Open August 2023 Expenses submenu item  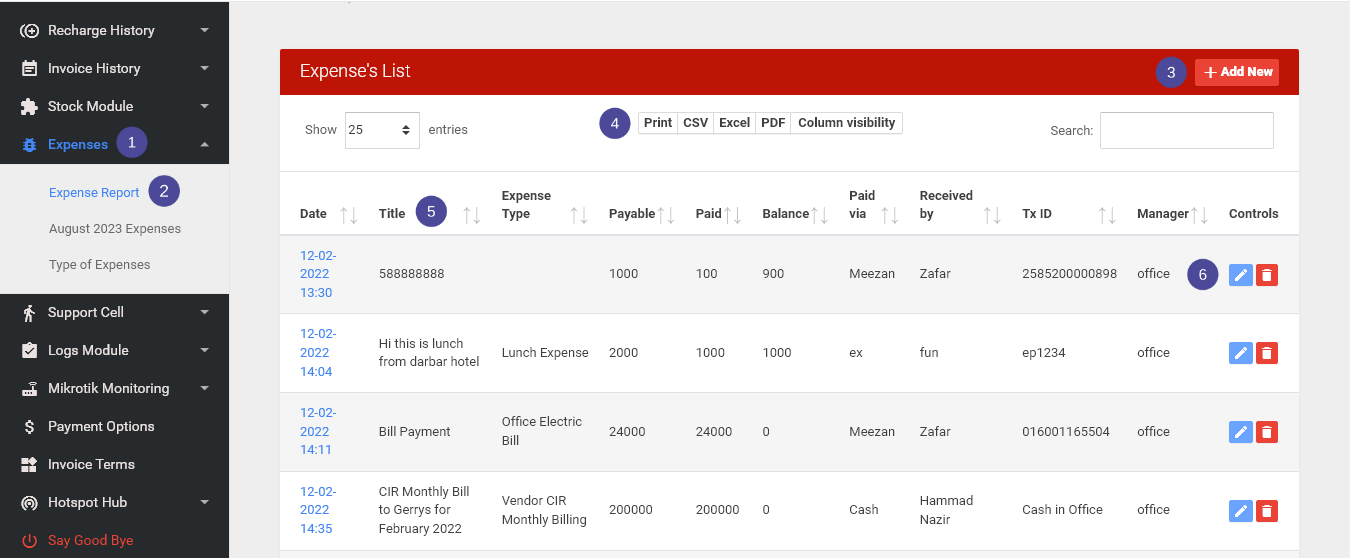coord(115,229)
